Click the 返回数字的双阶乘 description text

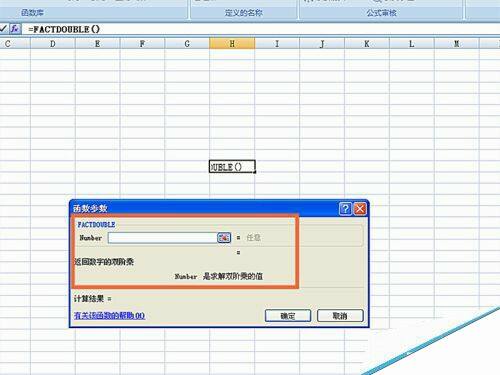click(x=104, y=262)
